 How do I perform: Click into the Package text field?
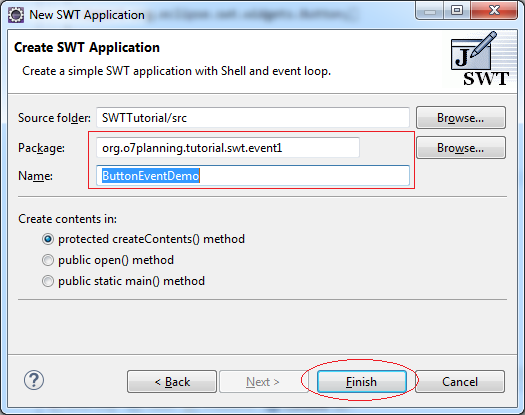(x=228, y=148)
